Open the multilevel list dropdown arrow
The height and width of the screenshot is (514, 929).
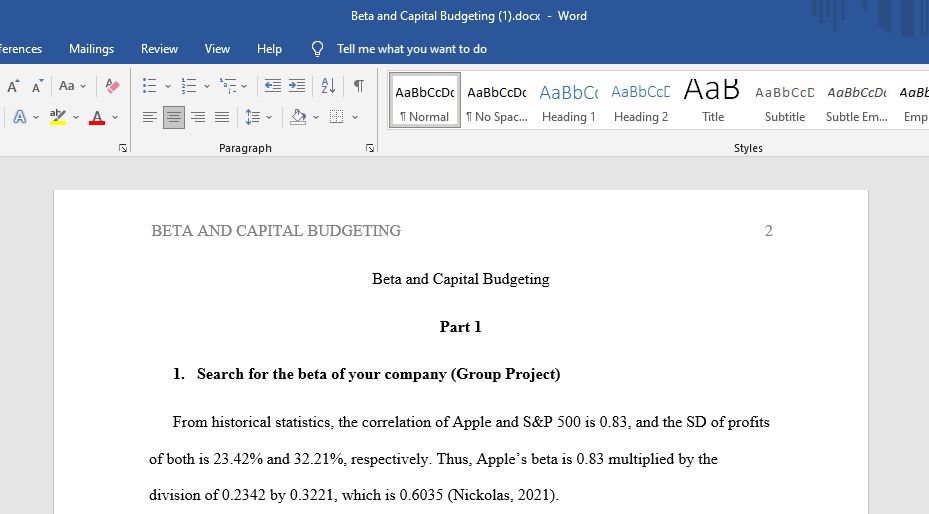pyautogui.click(x=244, y=86)
